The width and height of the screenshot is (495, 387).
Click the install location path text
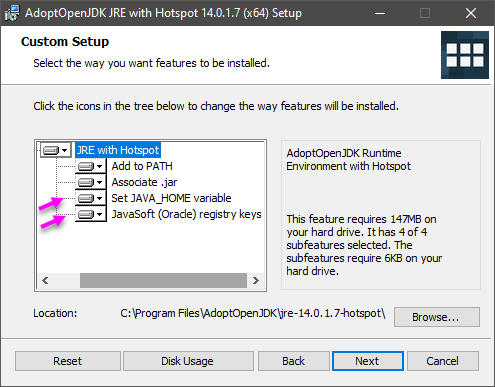253,313
